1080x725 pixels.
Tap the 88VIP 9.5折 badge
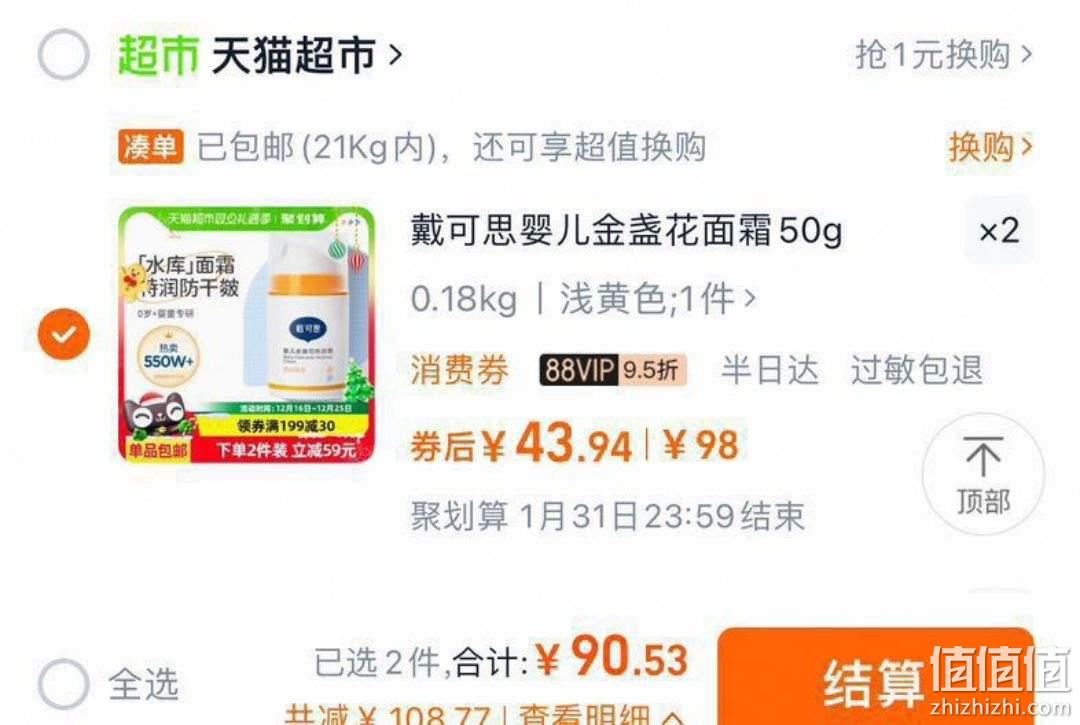pos(612,370)
